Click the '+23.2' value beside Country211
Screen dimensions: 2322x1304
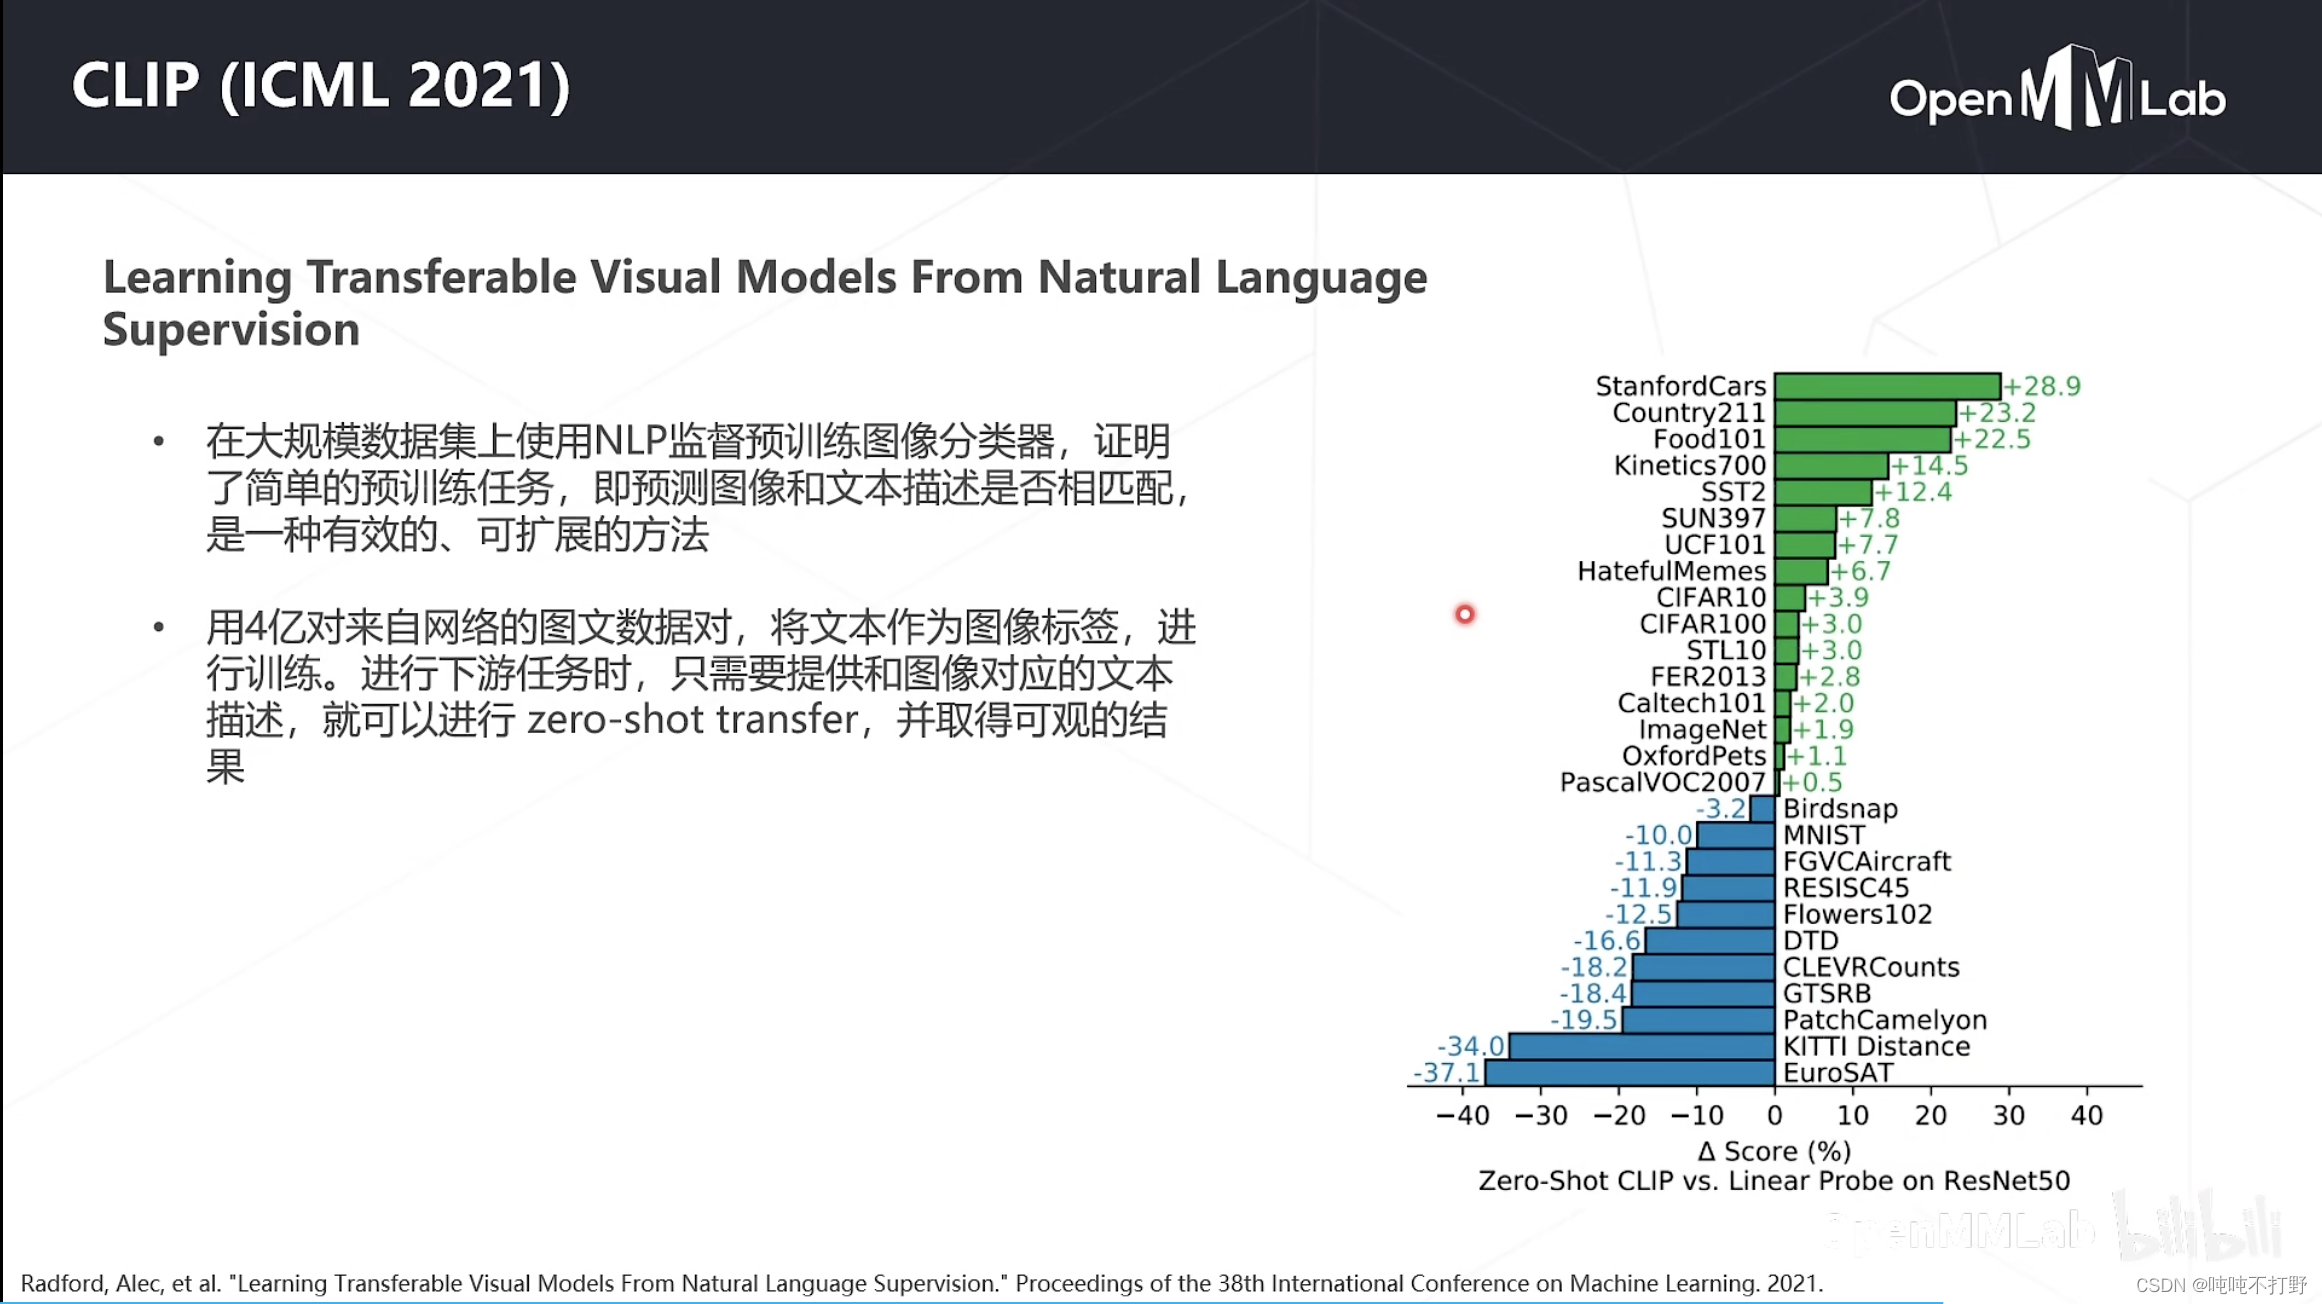coord(1997,412)
